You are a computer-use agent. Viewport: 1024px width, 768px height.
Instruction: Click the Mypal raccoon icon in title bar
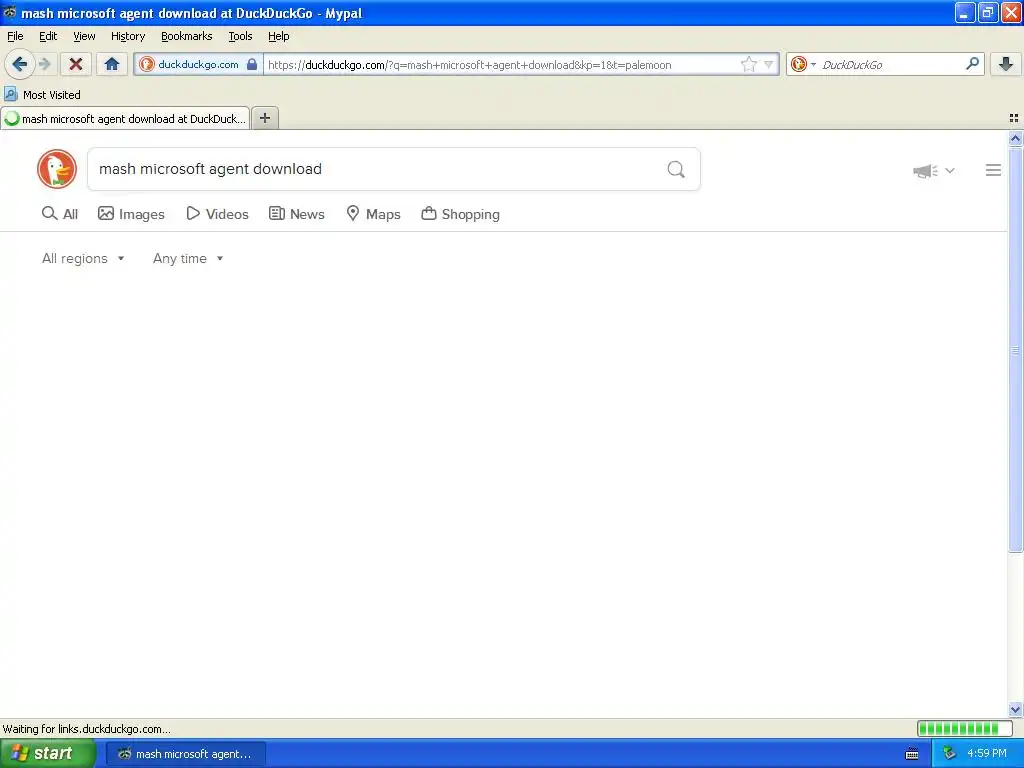(10, 12)
